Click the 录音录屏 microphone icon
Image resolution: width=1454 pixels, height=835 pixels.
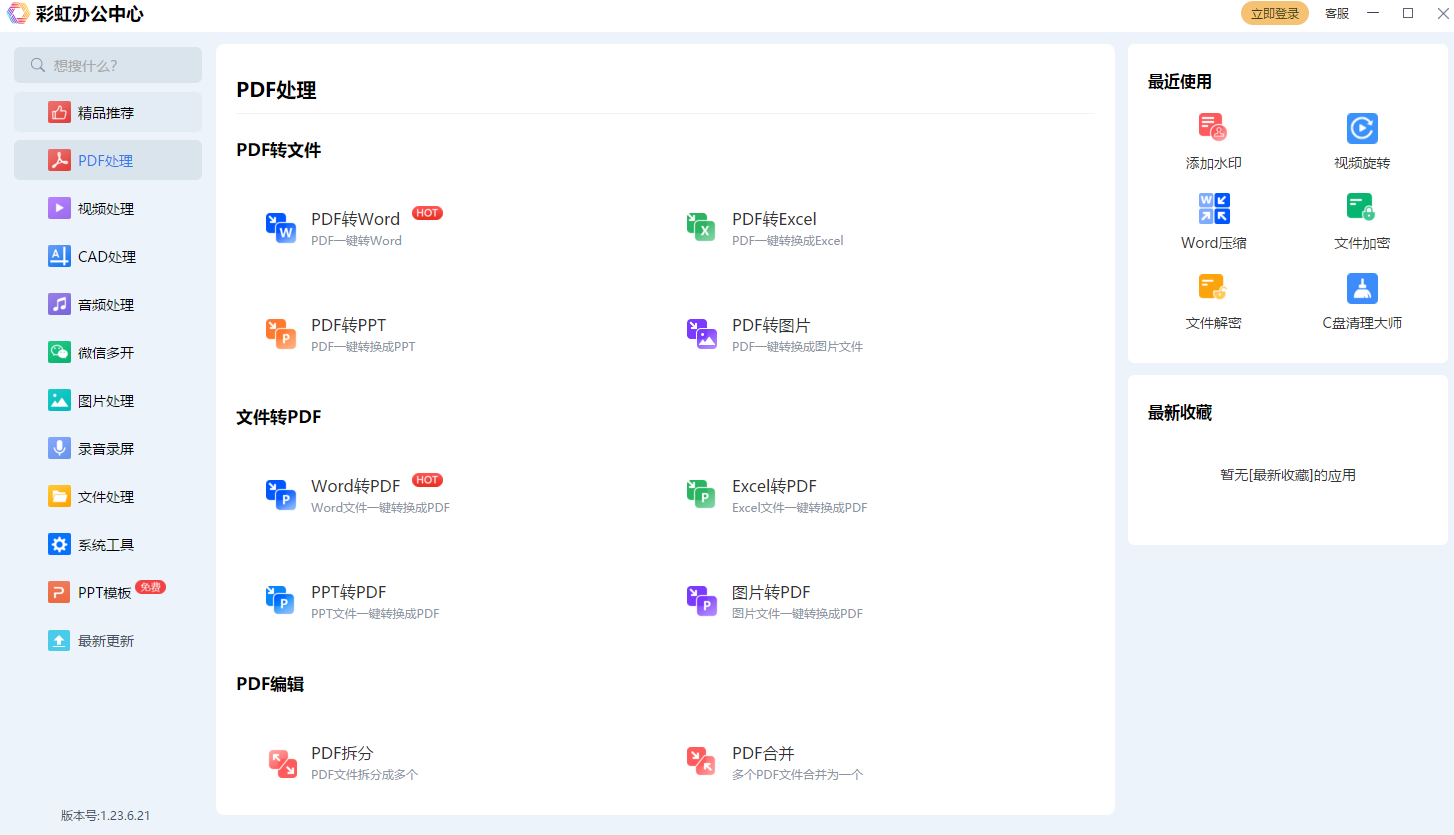tap(59, 449)
